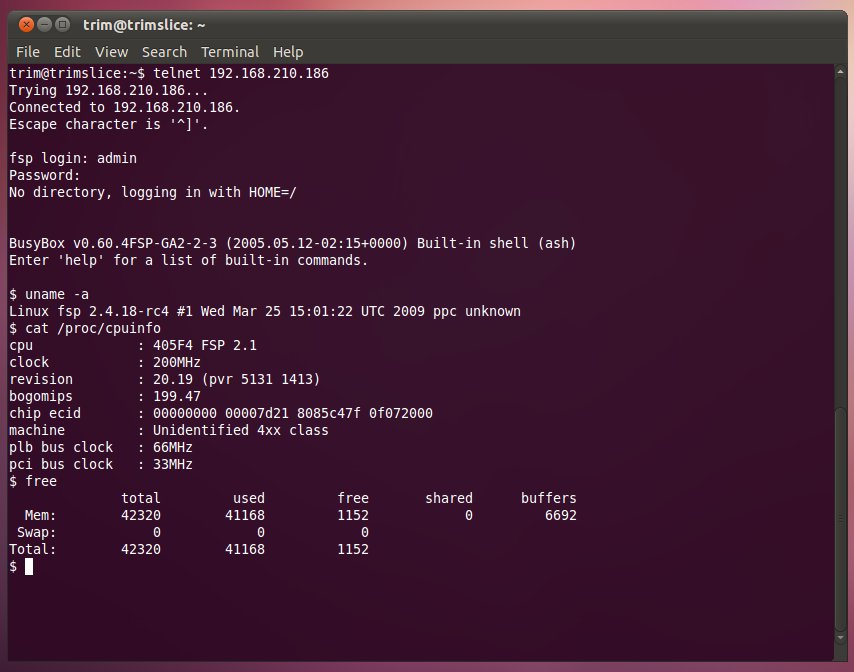This screenshot has width=854, height=672.
Task: Open the File menu
Action: coord(28,52)
